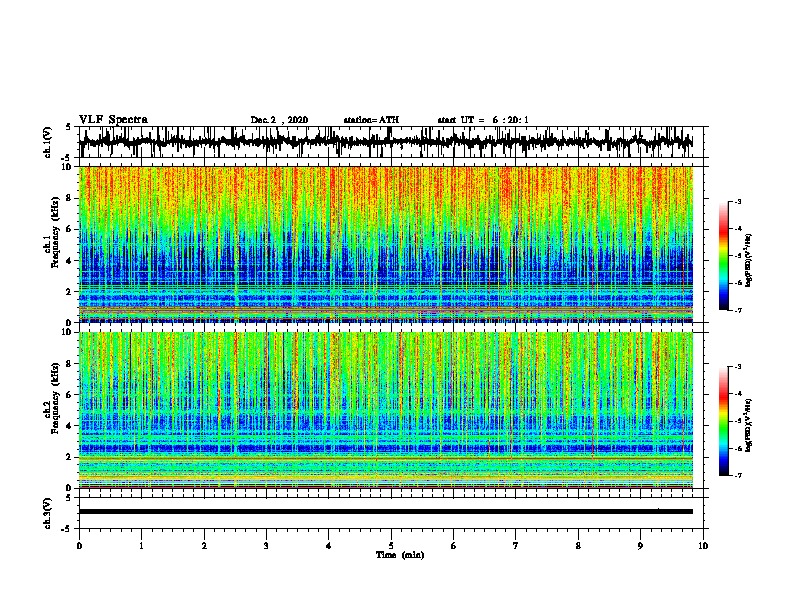Click the "-7" tick on ch.1 colorbar
792x612 pixels.
(738, 310)
